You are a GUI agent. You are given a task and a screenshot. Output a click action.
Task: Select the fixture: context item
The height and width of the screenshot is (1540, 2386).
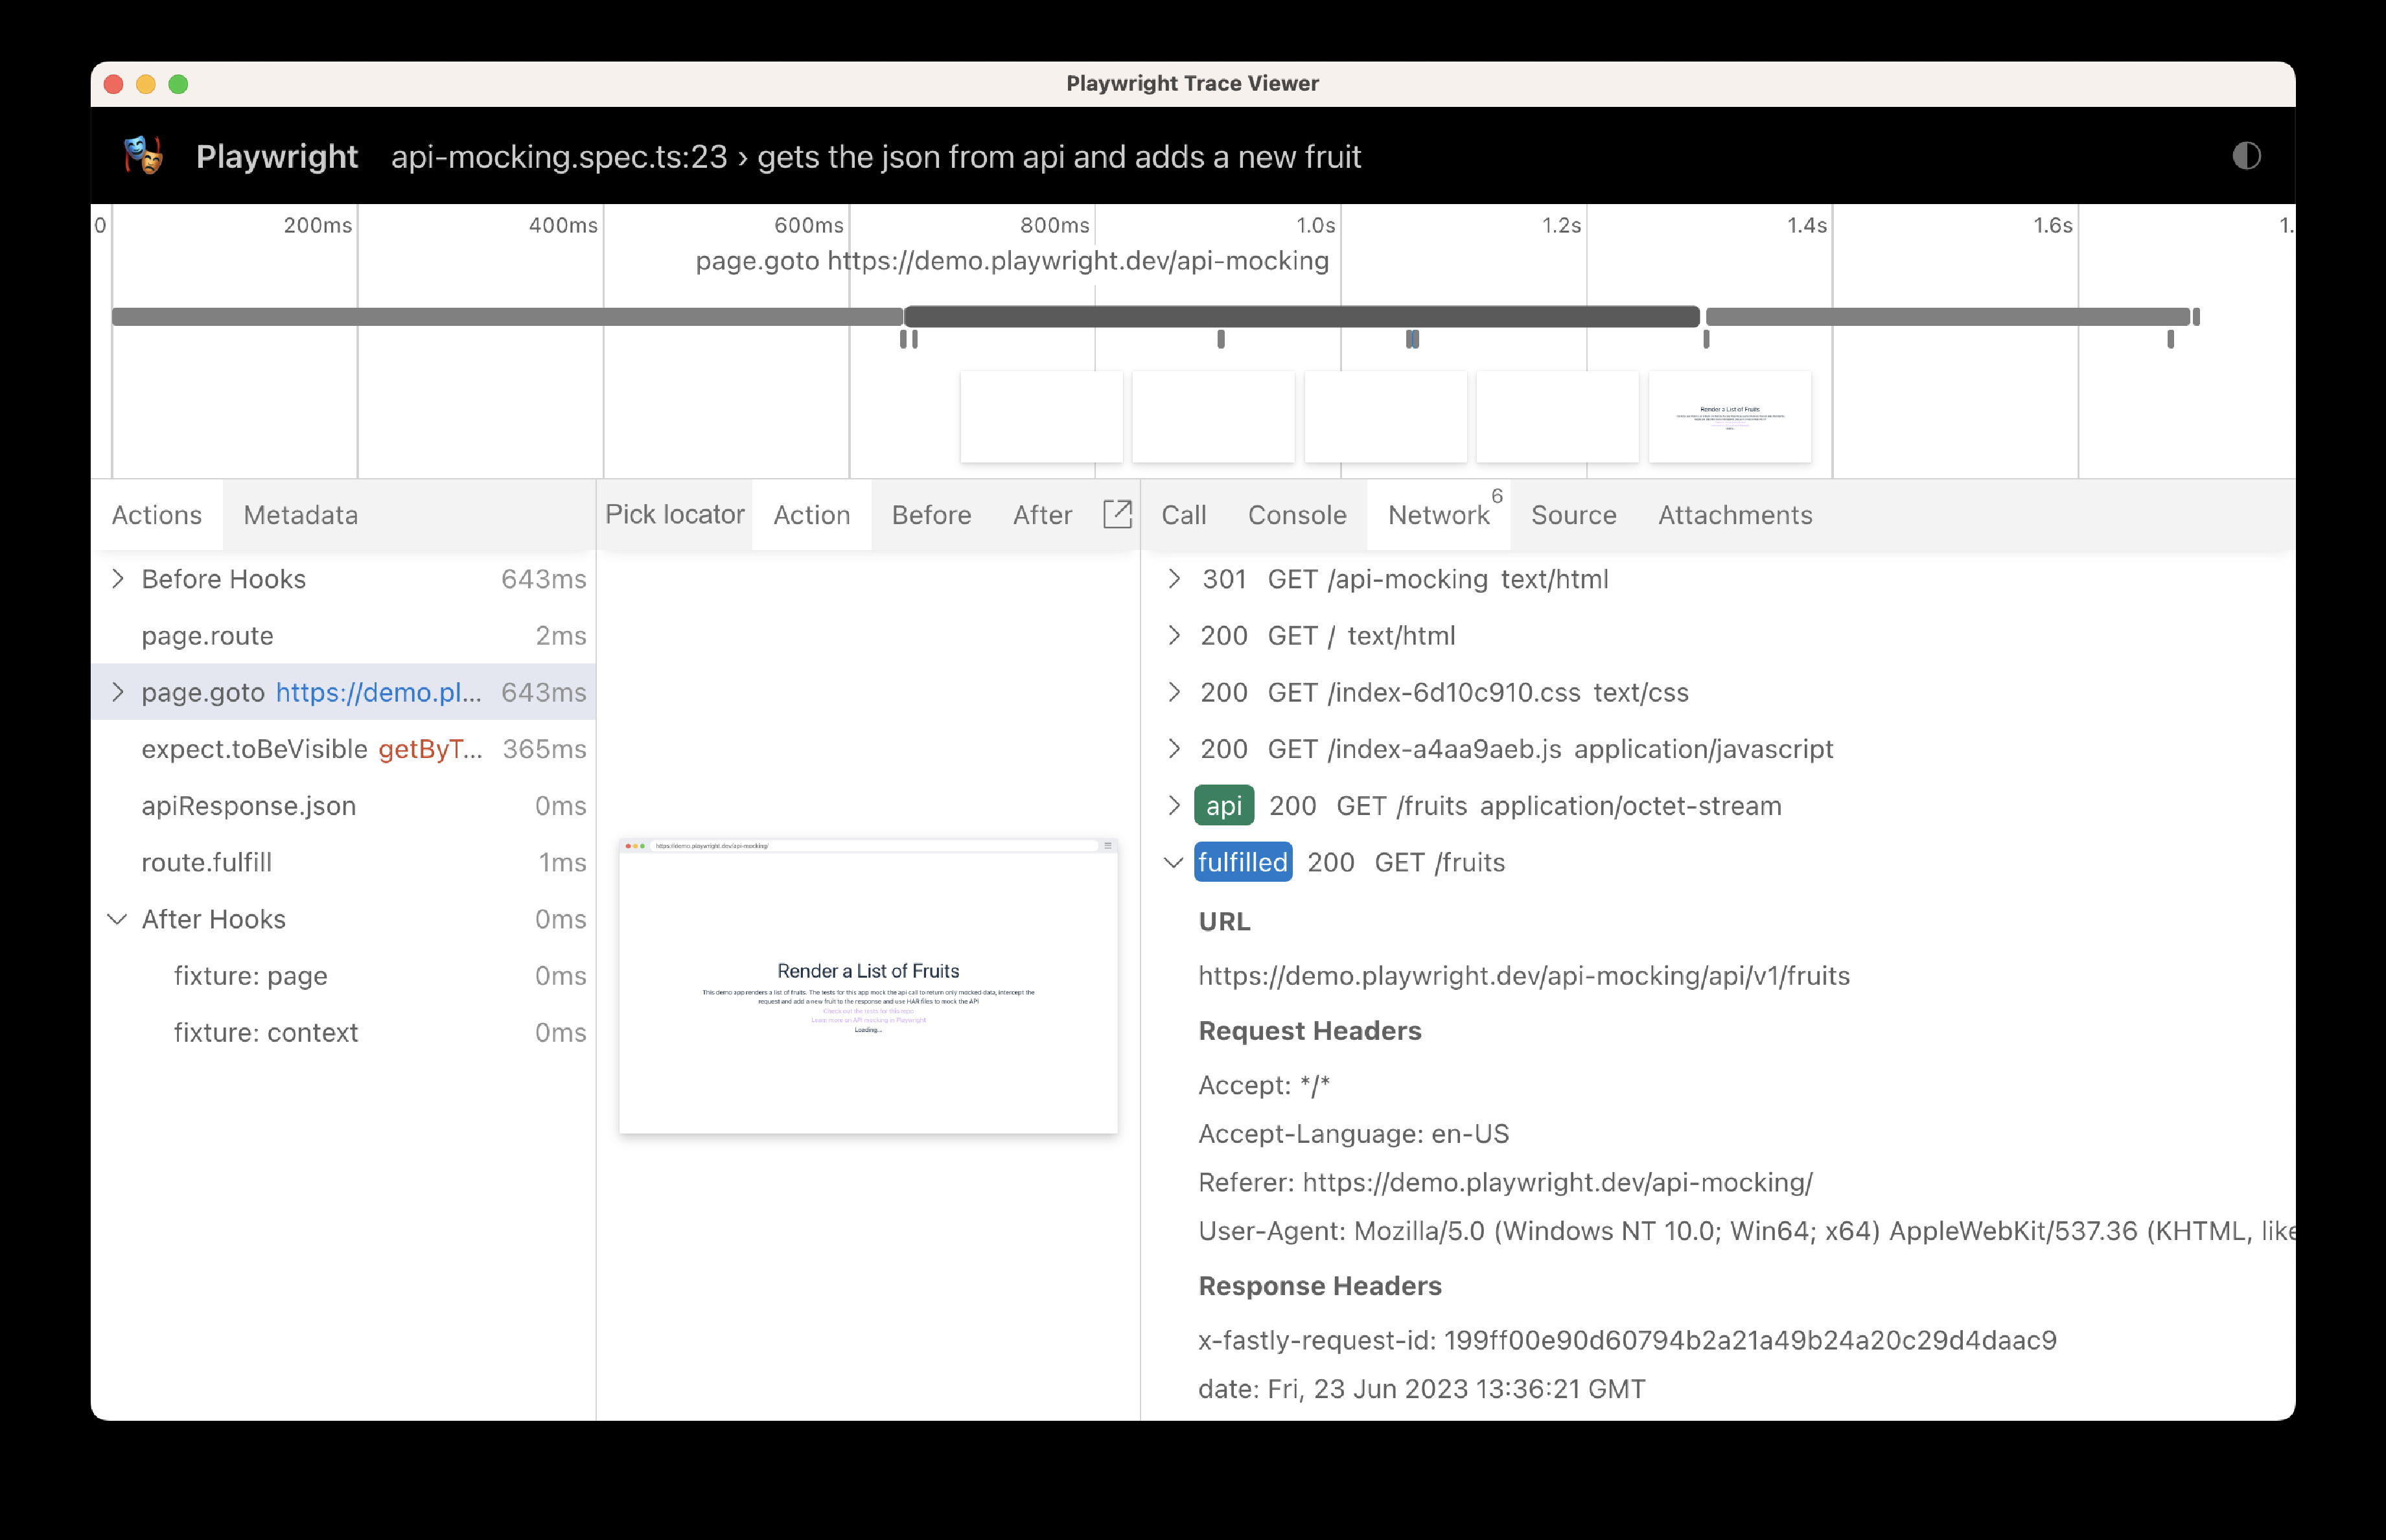pos(343,1032)
